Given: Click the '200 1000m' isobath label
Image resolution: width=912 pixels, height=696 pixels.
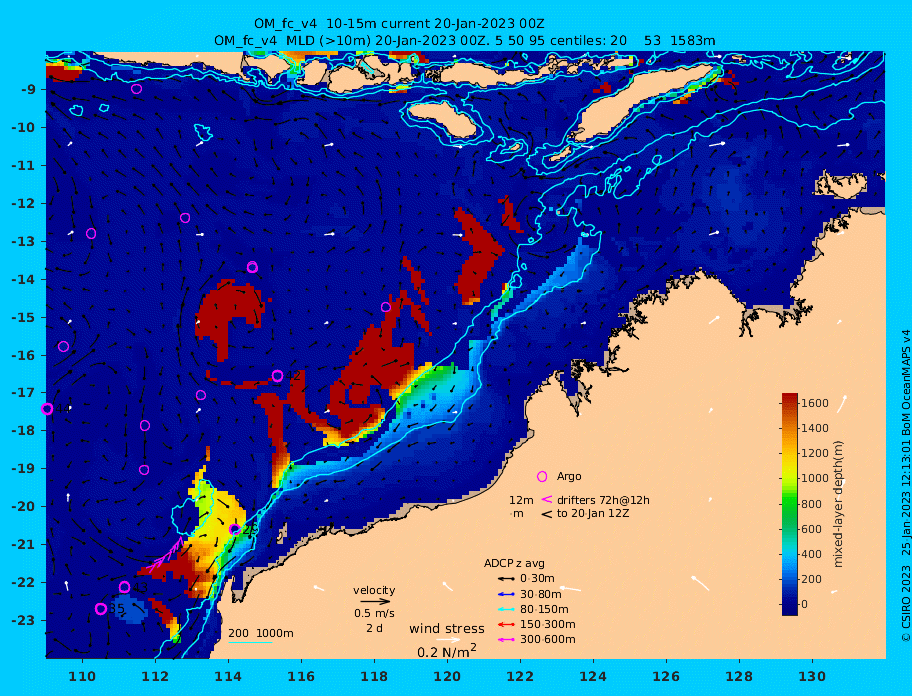Looking at the screenshot, I should pyautogui.click(x=261, y=633).
